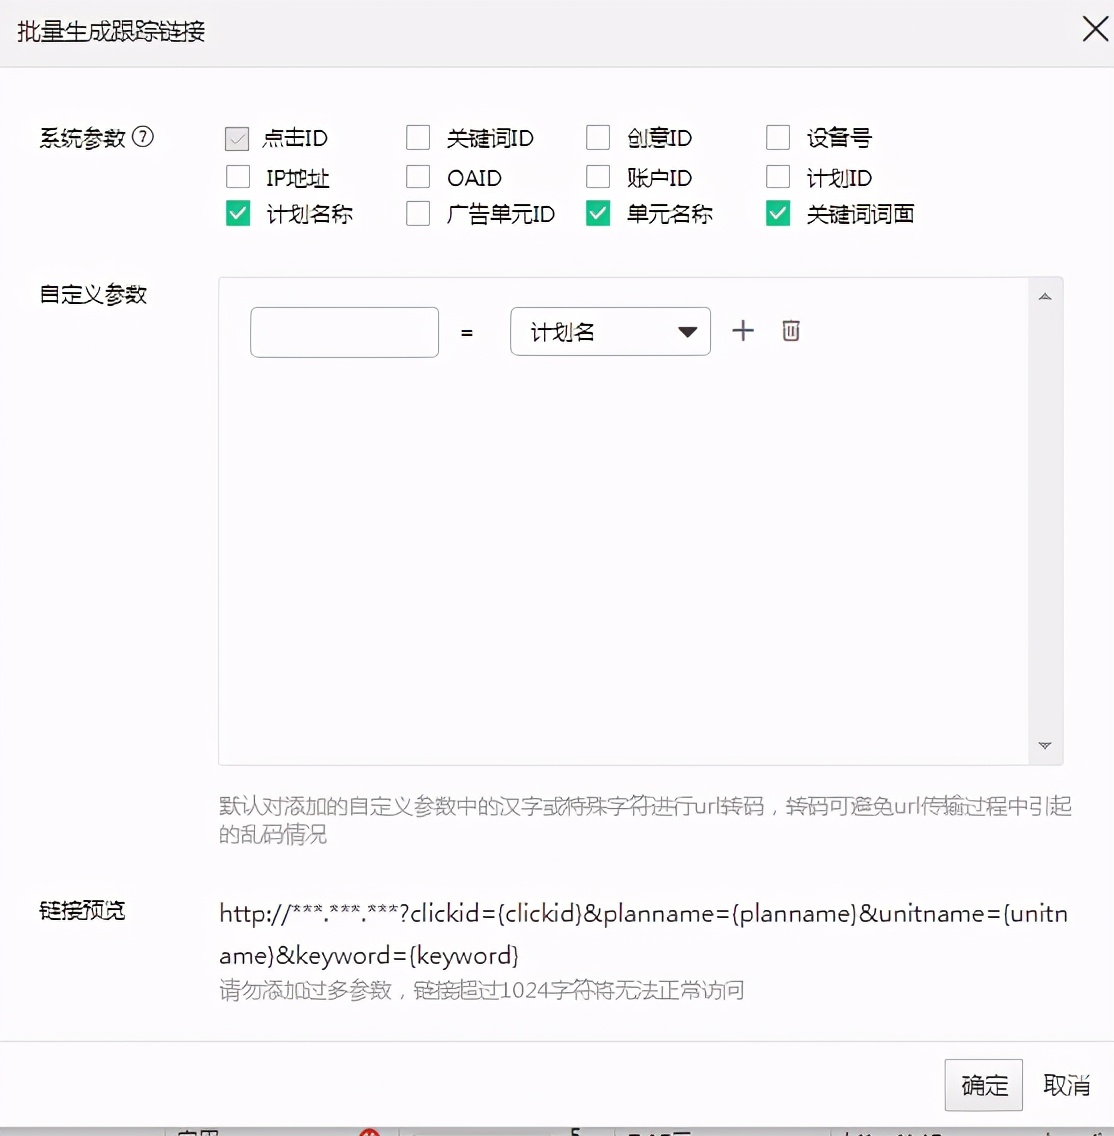This screenshot has height=1136, width=1114.
Task: Enable the 账户ID checkbox
Action: (597, 176)
